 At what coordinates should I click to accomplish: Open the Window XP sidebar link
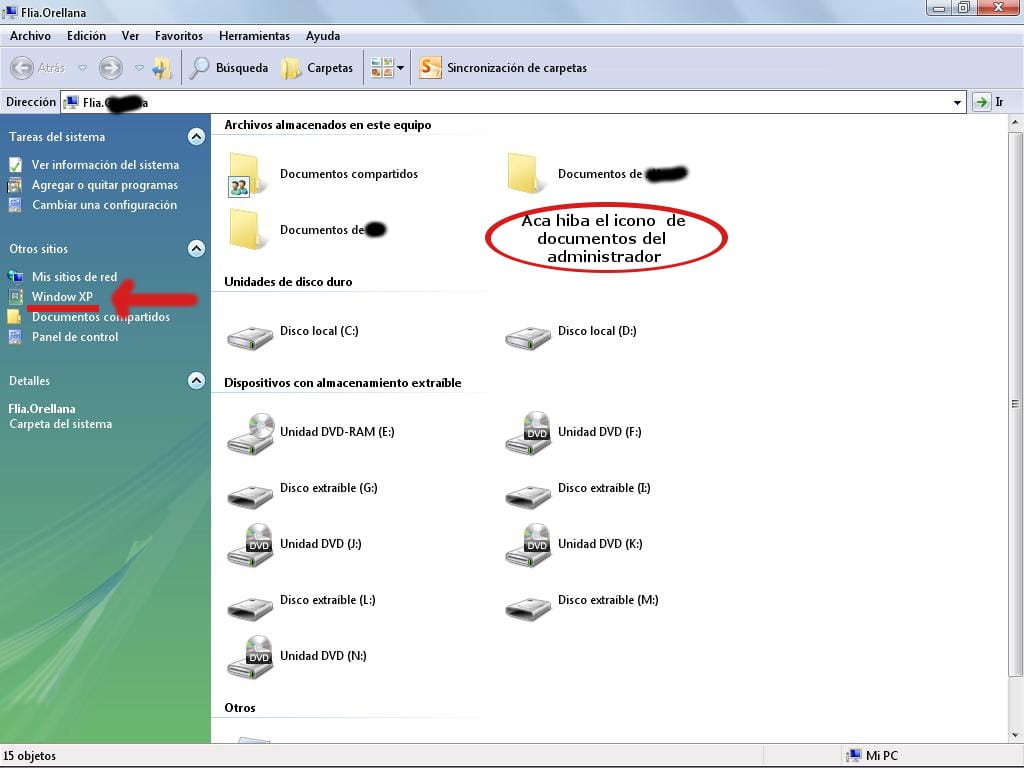[x=63, y=296]
